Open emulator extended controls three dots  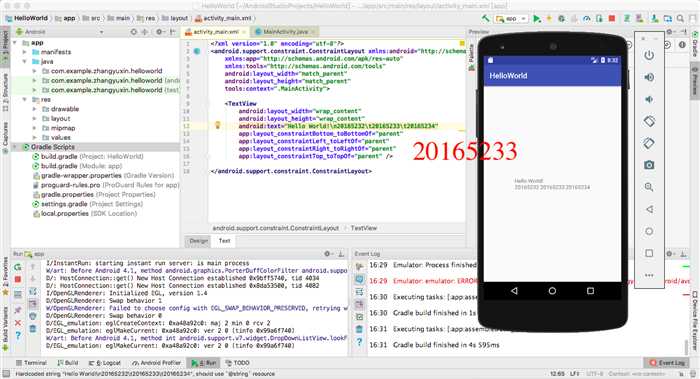[649, 275]
